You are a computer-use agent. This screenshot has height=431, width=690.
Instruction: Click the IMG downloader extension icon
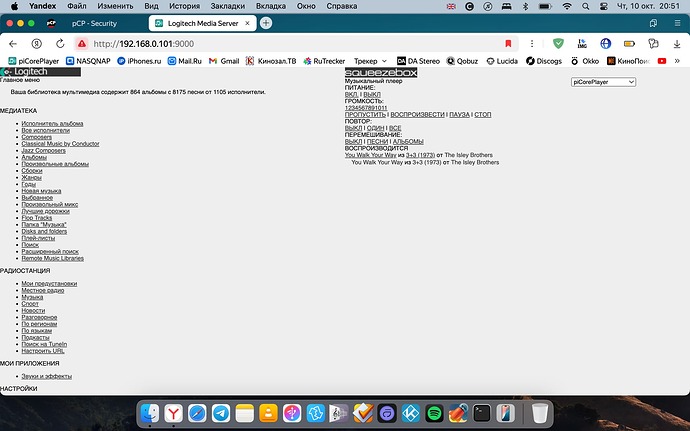click(x=582, y=44)
